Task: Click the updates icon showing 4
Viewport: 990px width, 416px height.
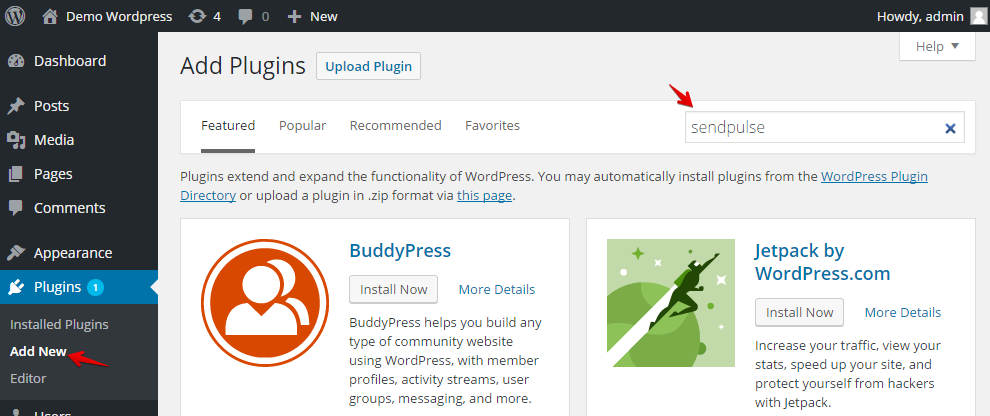Action: point(198,16)
